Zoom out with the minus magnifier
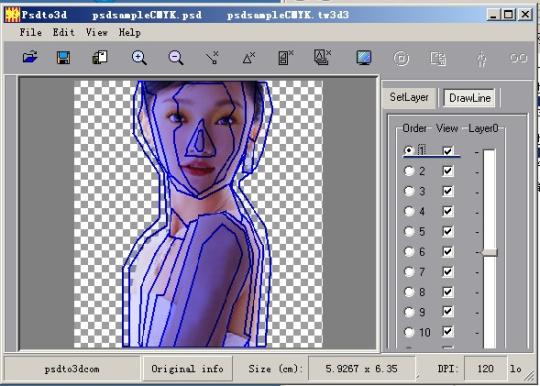 (x=176, y=58)
